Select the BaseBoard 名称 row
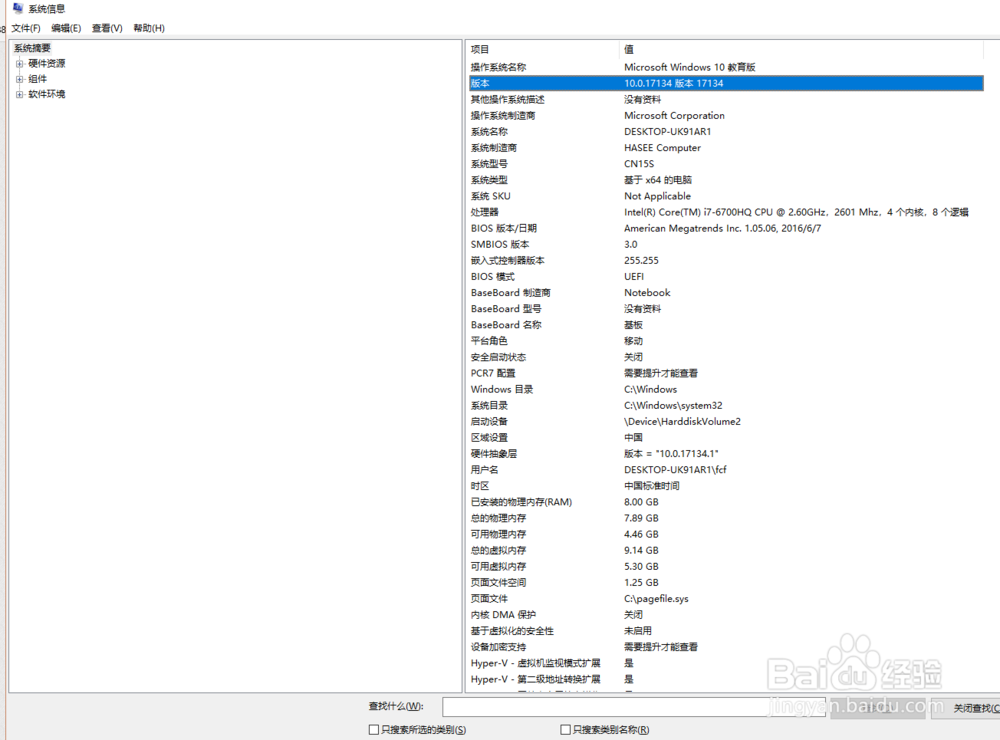Viewport: 1000px width, 740px height. (726, 325)
